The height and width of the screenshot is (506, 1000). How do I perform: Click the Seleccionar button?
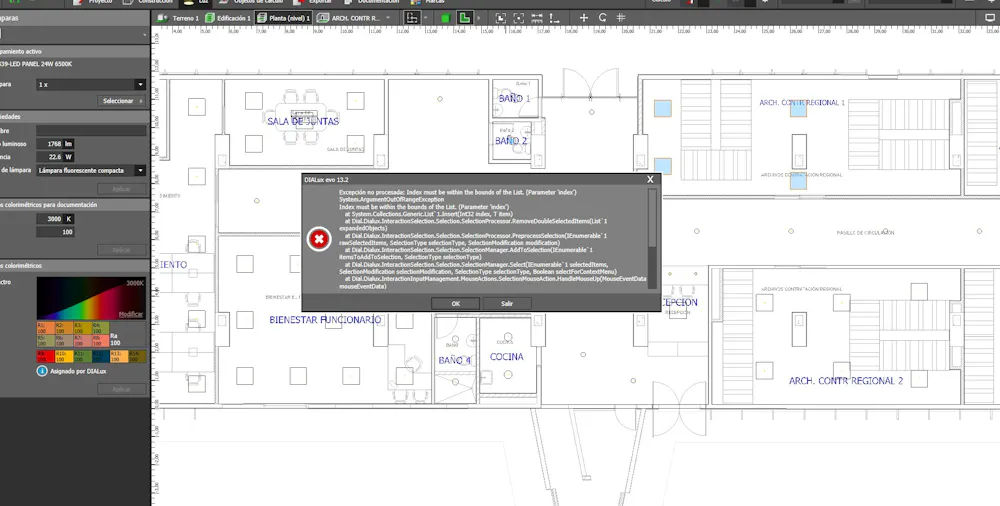click(x=121, y=101)
